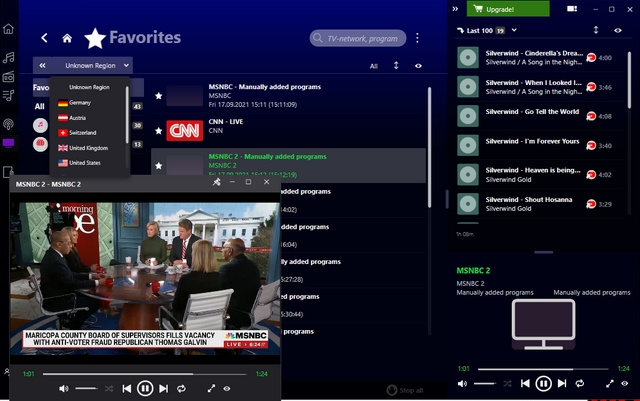
Task: Open the Home icon in left sidebar
Action: point(8,29)
